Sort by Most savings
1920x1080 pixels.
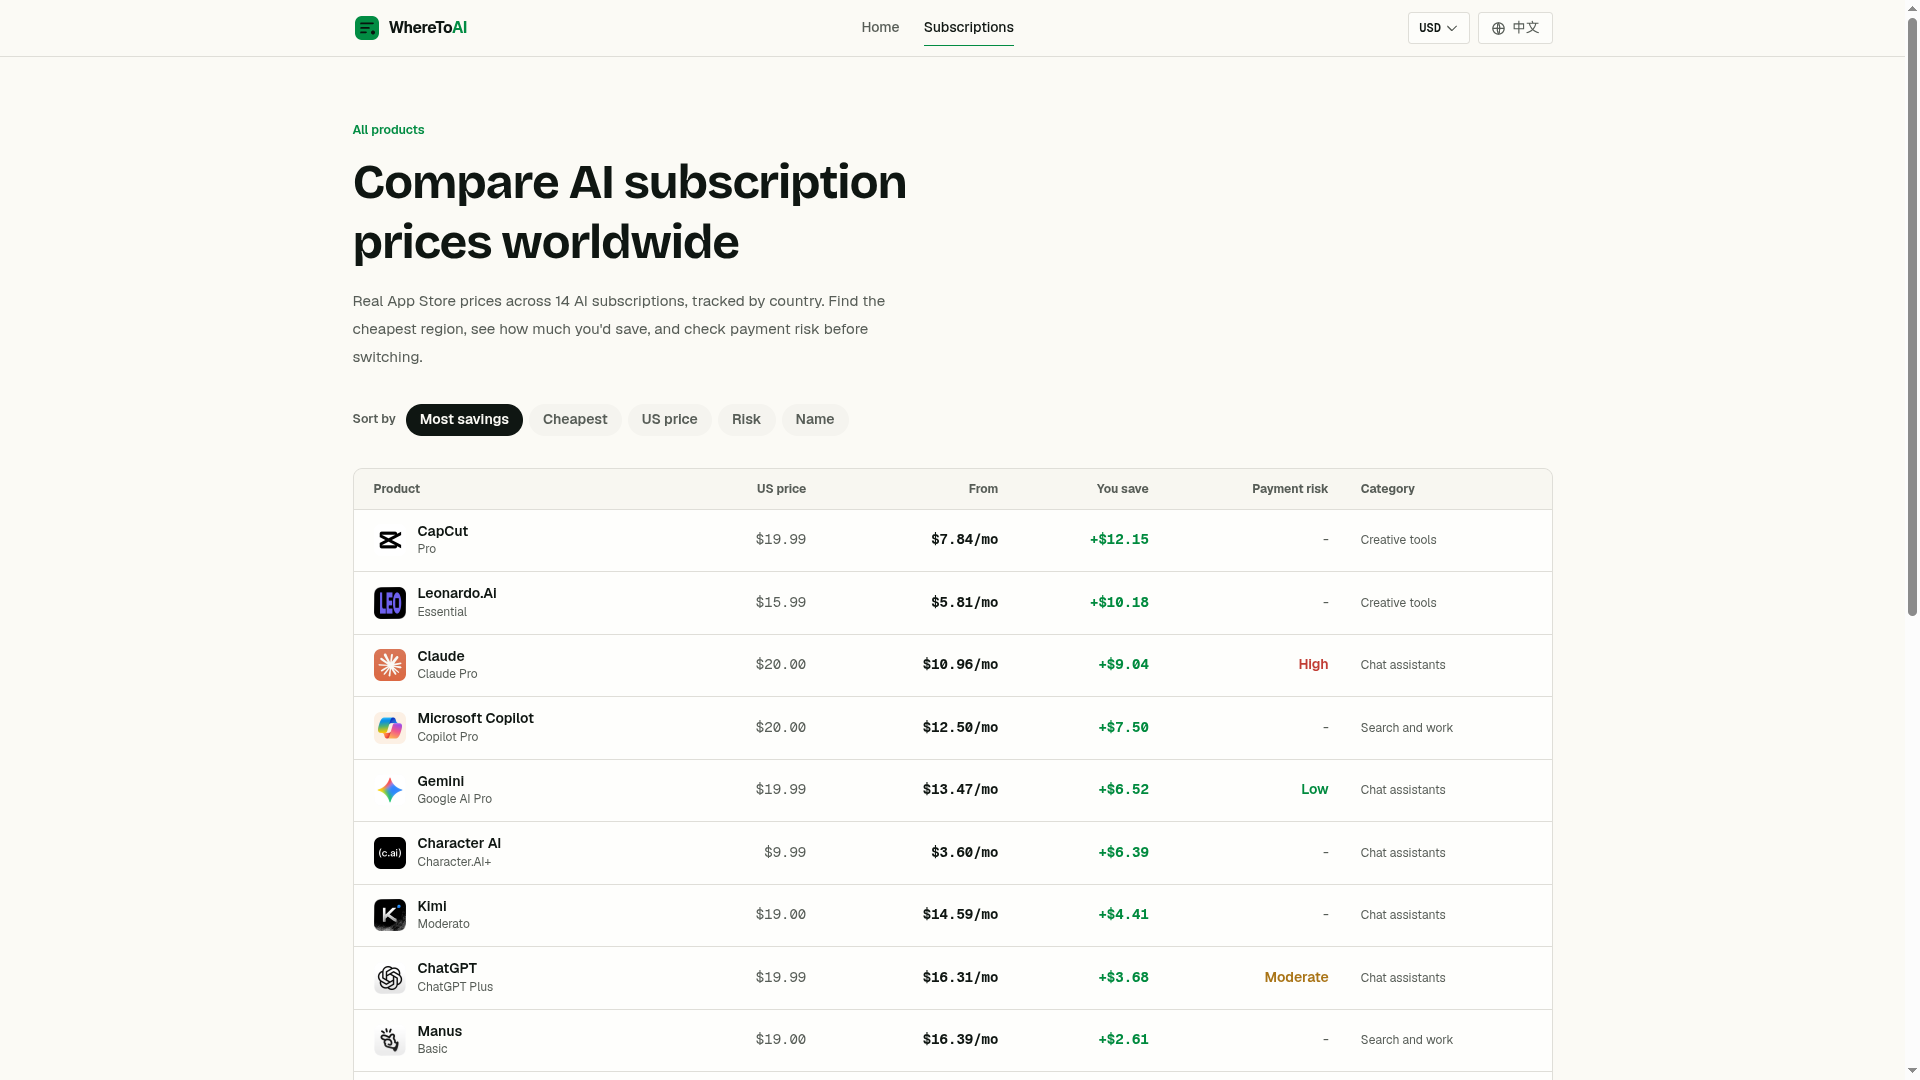(464, 420)
